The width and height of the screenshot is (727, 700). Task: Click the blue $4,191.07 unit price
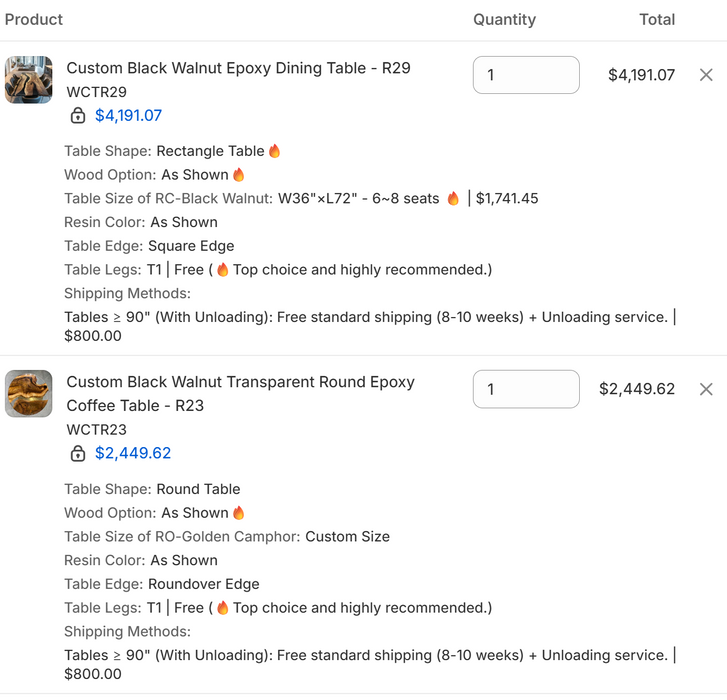[128, 116]
